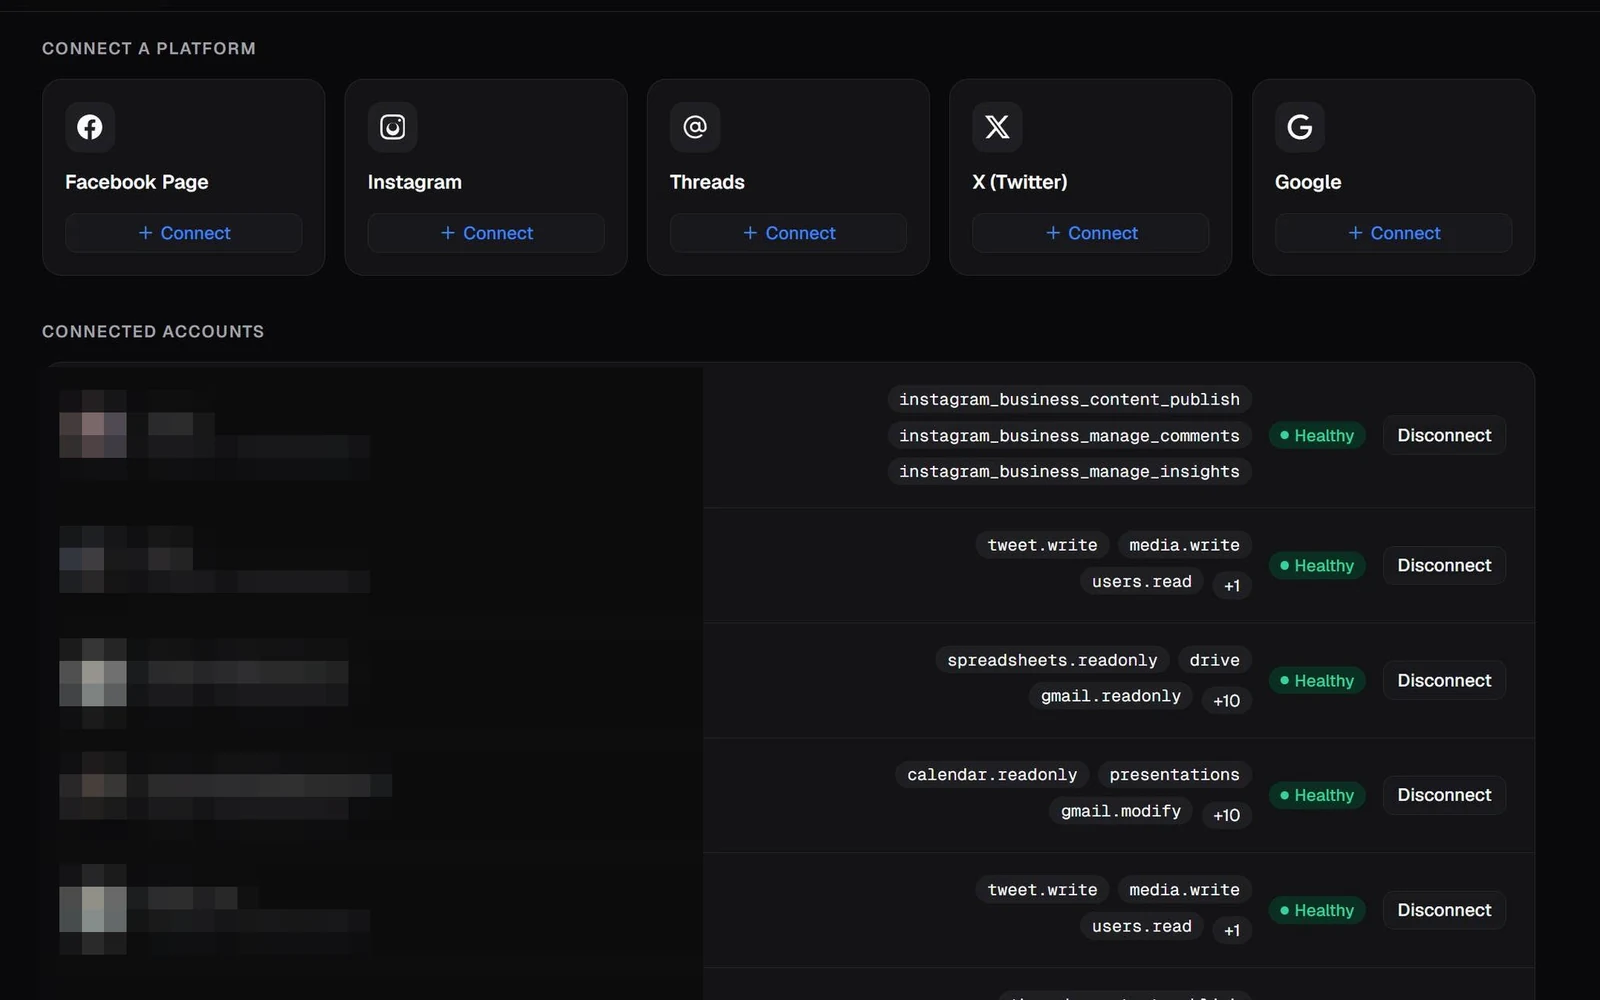Click the Google platform name
This screenshot has width=1600, height=1000.
1308,182
